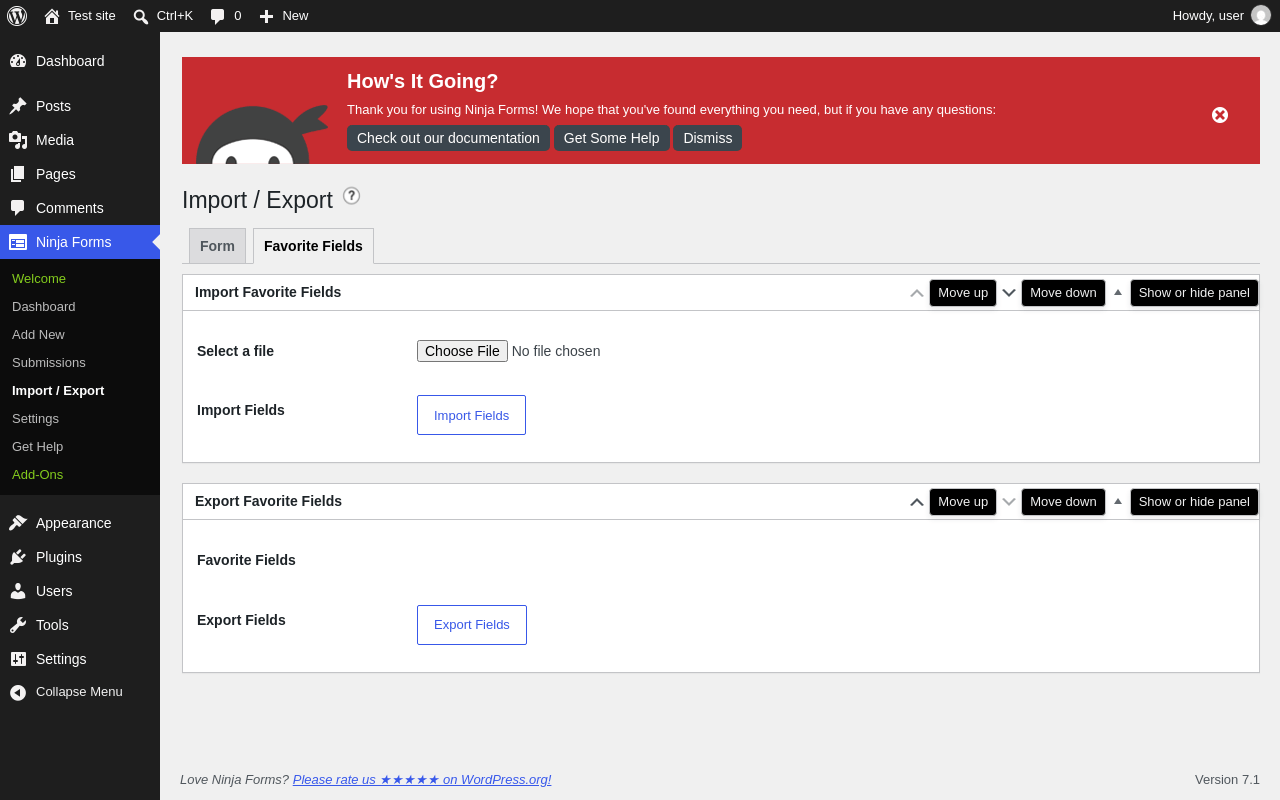Open the Pages menu label

(x=56, y=174)
